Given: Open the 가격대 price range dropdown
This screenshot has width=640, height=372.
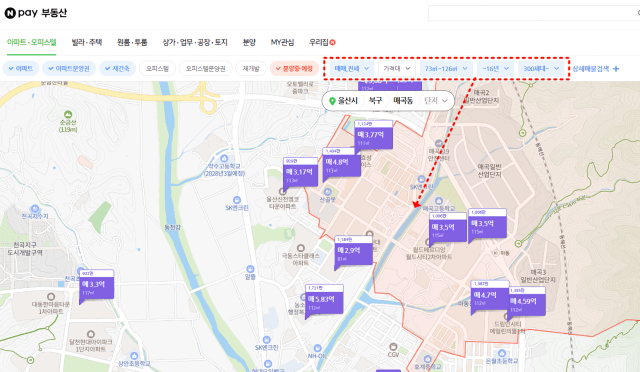Looking at the screenshot, I should point(397,69).
